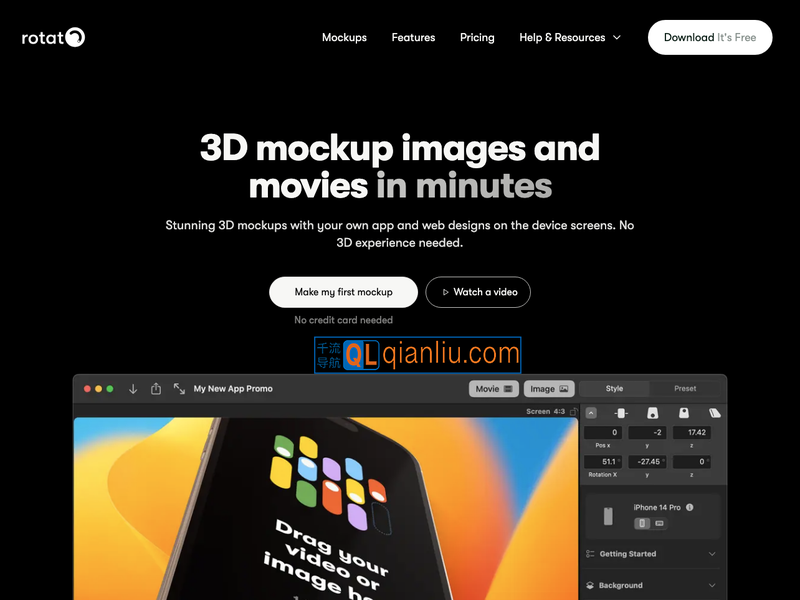
Task: Switch to the Preset tab
Action: tap(685, 389)
